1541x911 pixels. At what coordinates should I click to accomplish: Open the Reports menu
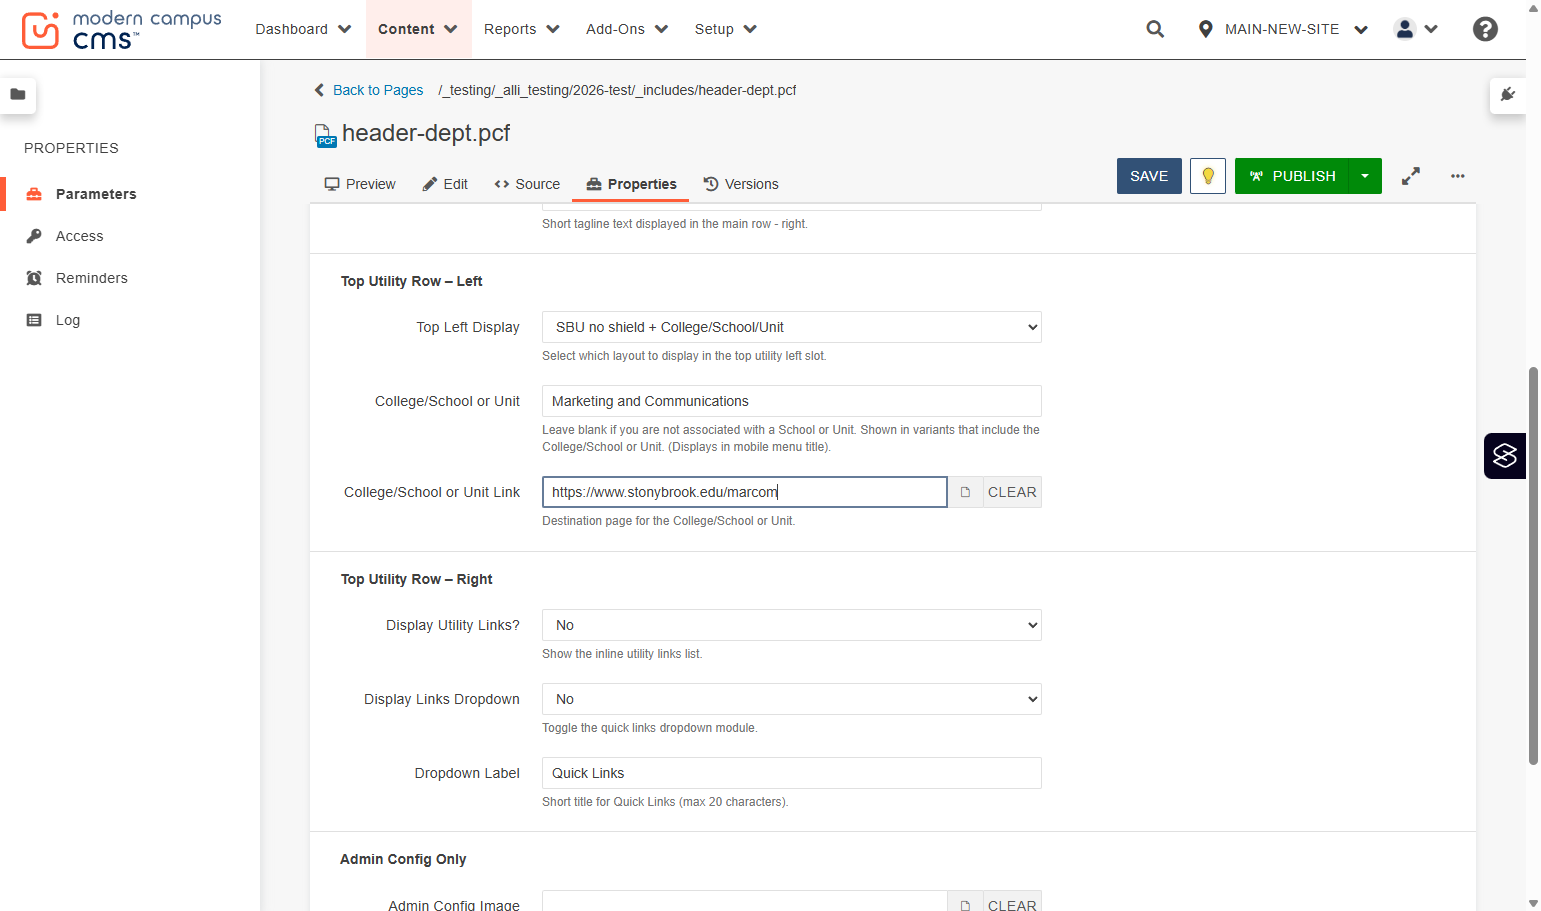pyautogui.click(x=521, y=29)
